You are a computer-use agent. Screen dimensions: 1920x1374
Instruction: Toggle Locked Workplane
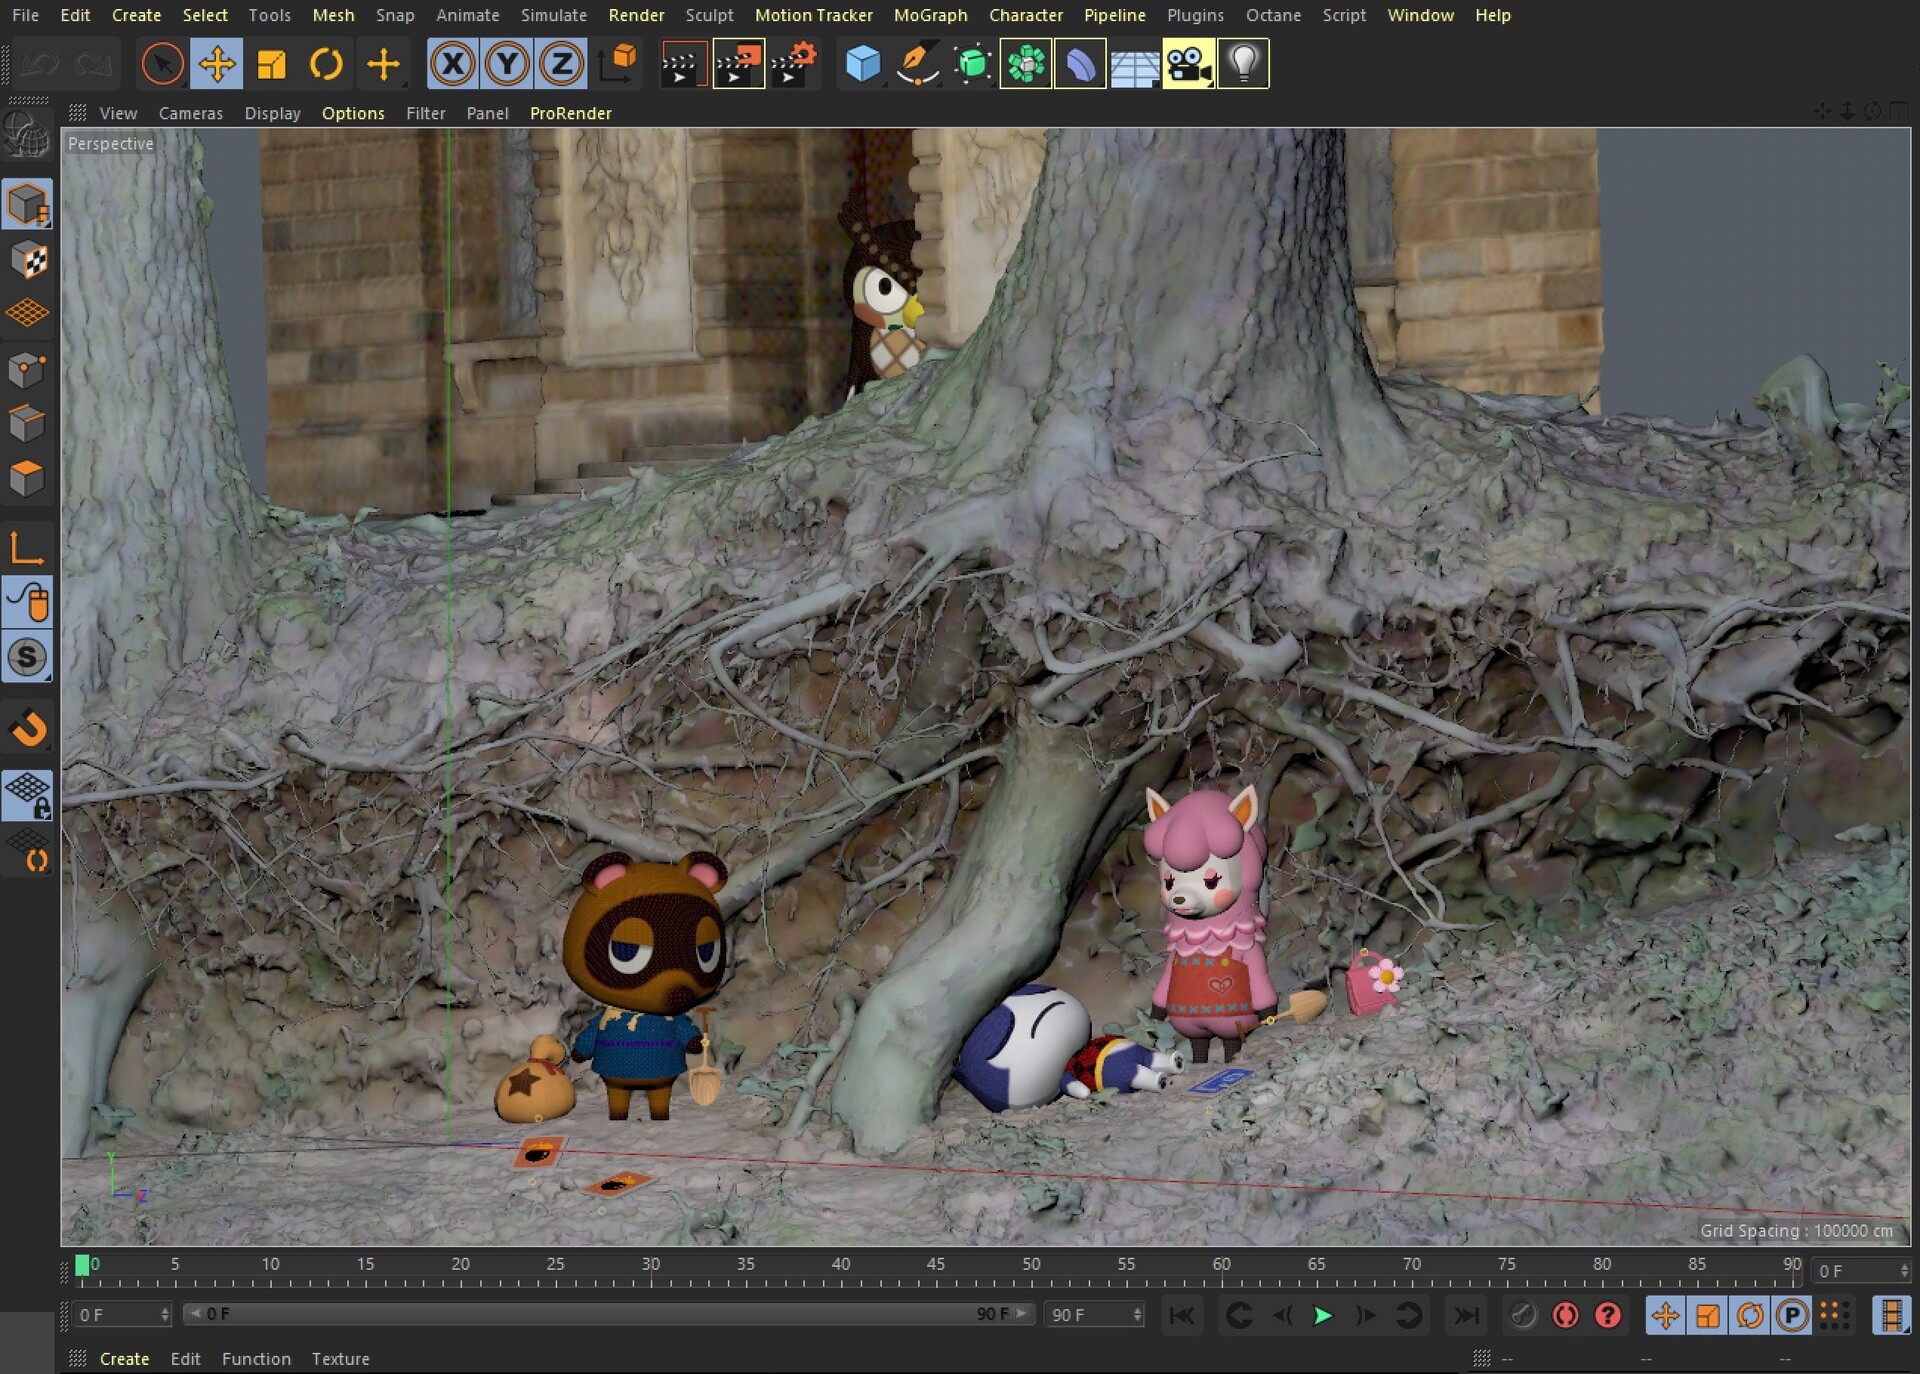tap(27, 796)
